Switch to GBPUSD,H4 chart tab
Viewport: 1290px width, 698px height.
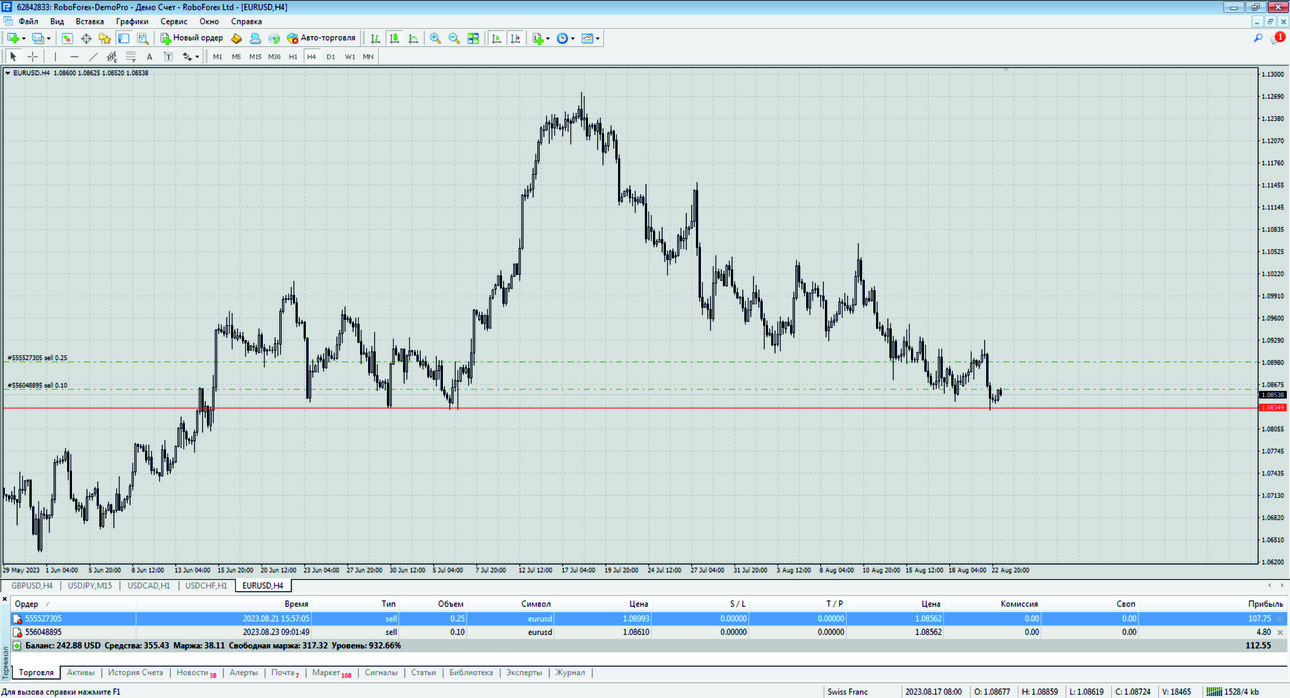click(32, 585)
